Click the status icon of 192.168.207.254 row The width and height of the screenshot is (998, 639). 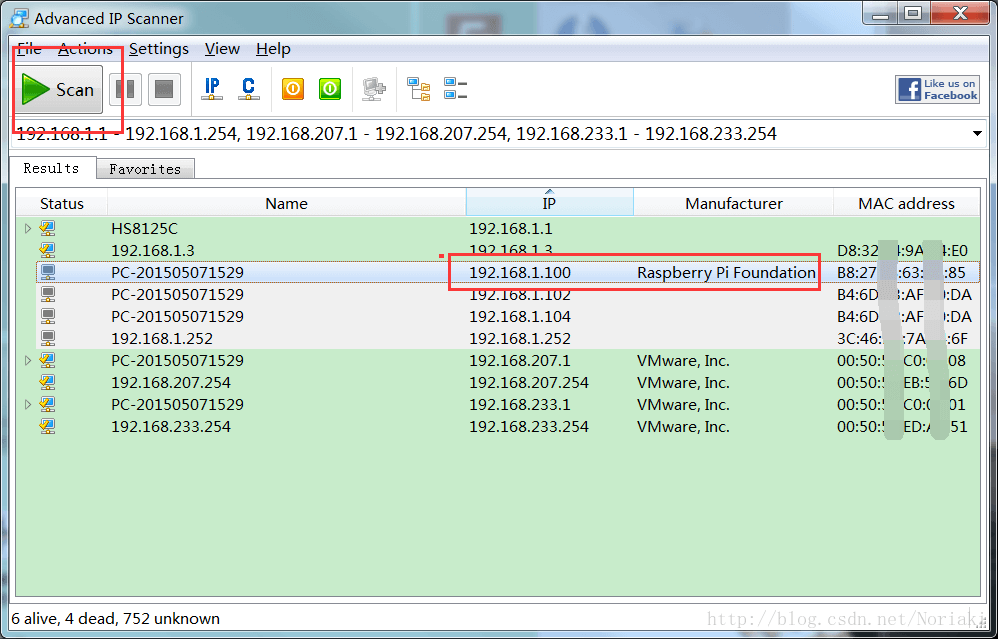[x=48, y=383]
